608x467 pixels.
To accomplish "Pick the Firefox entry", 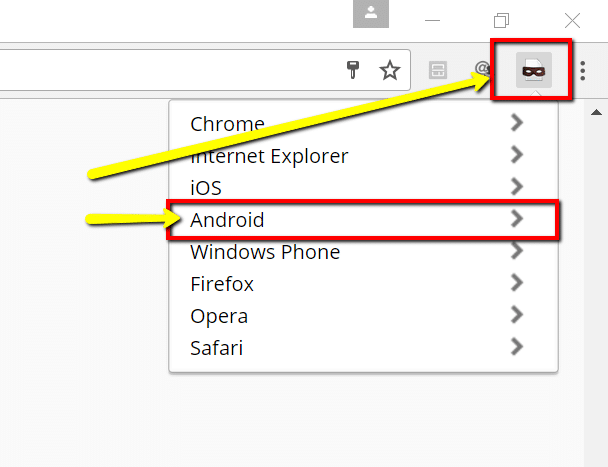I will tap(363, 284).
